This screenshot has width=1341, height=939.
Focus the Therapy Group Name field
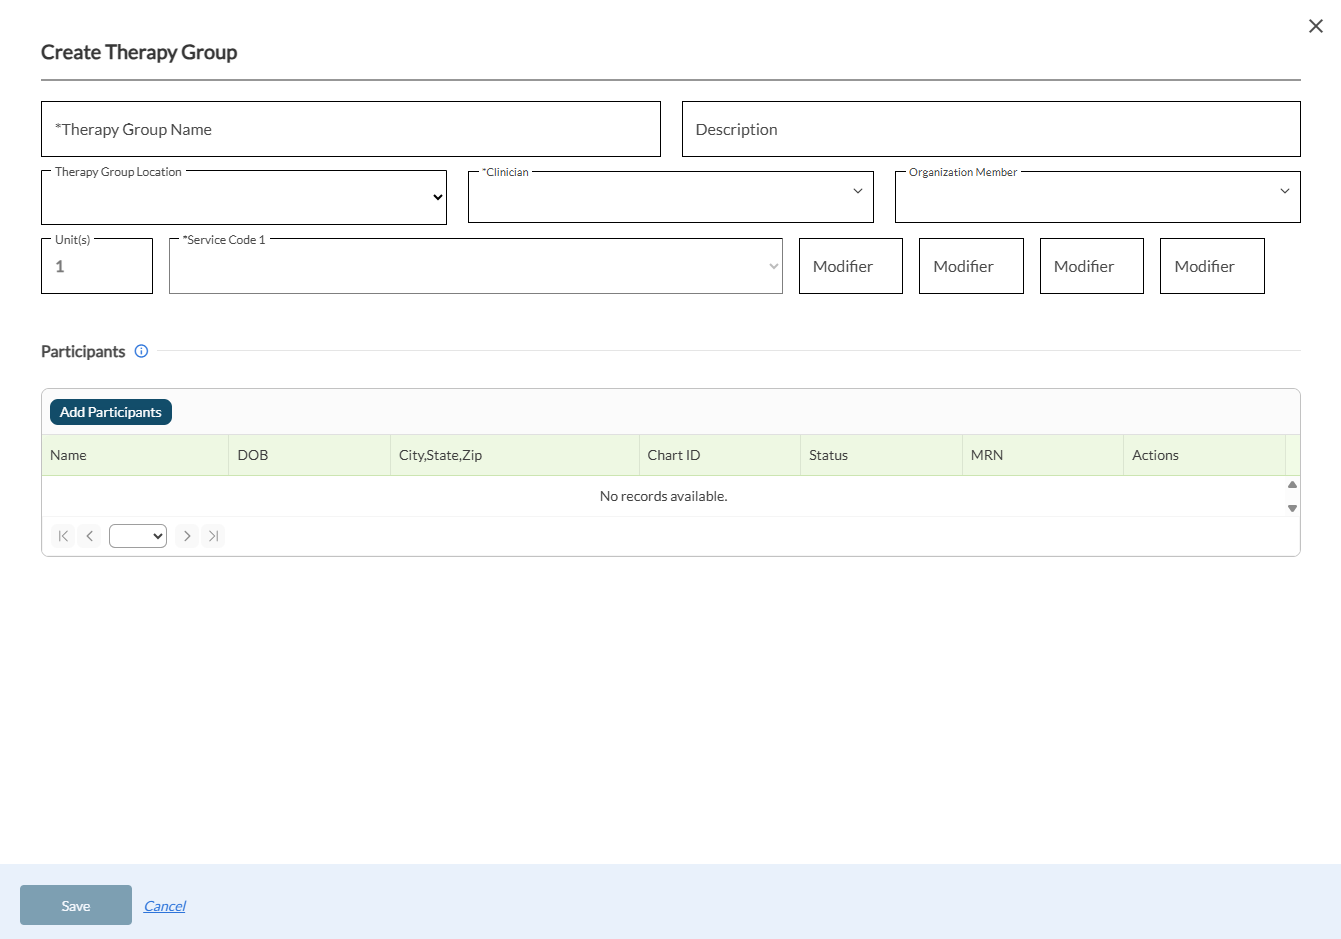pyautogui.click(x=351, y=129)
